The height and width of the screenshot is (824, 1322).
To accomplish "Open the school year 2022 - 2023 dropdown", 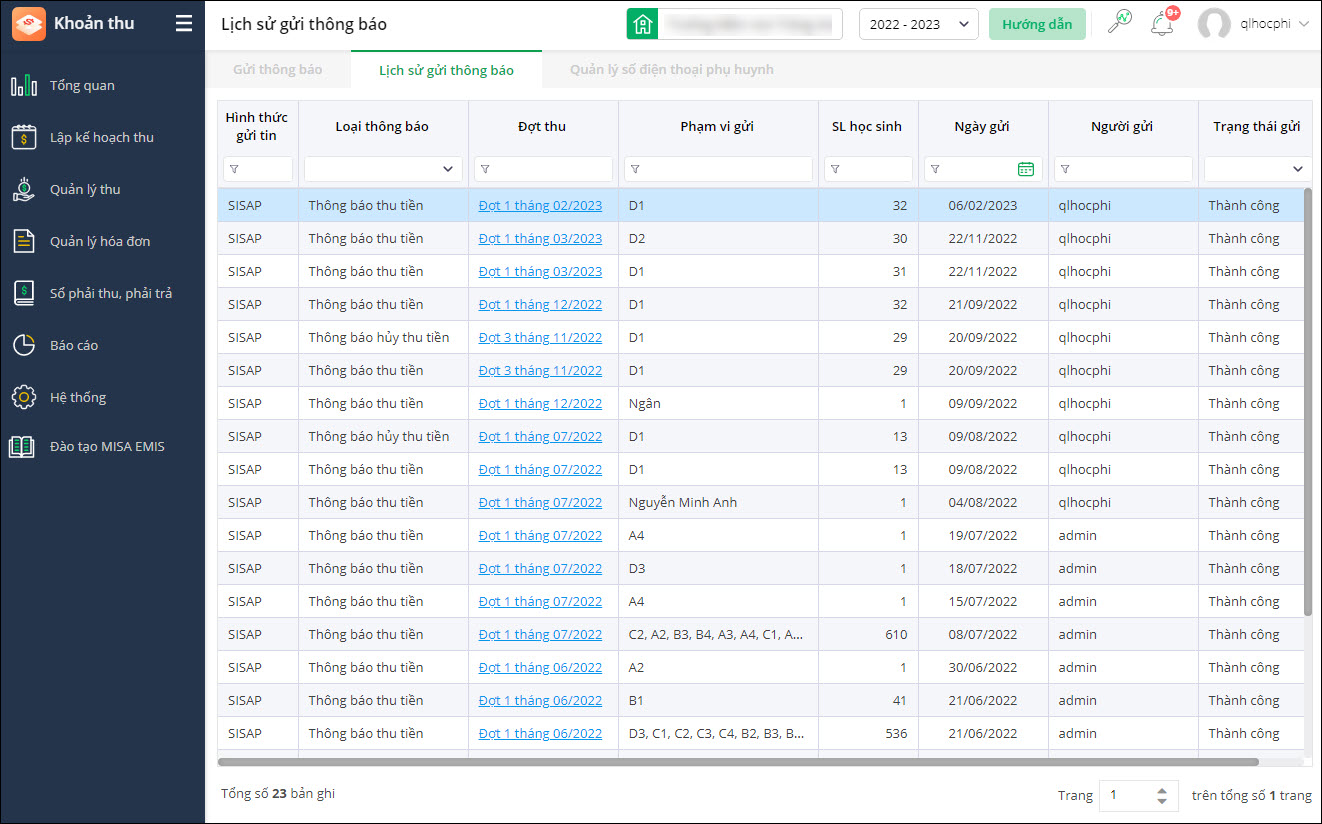I will [918, 24].
